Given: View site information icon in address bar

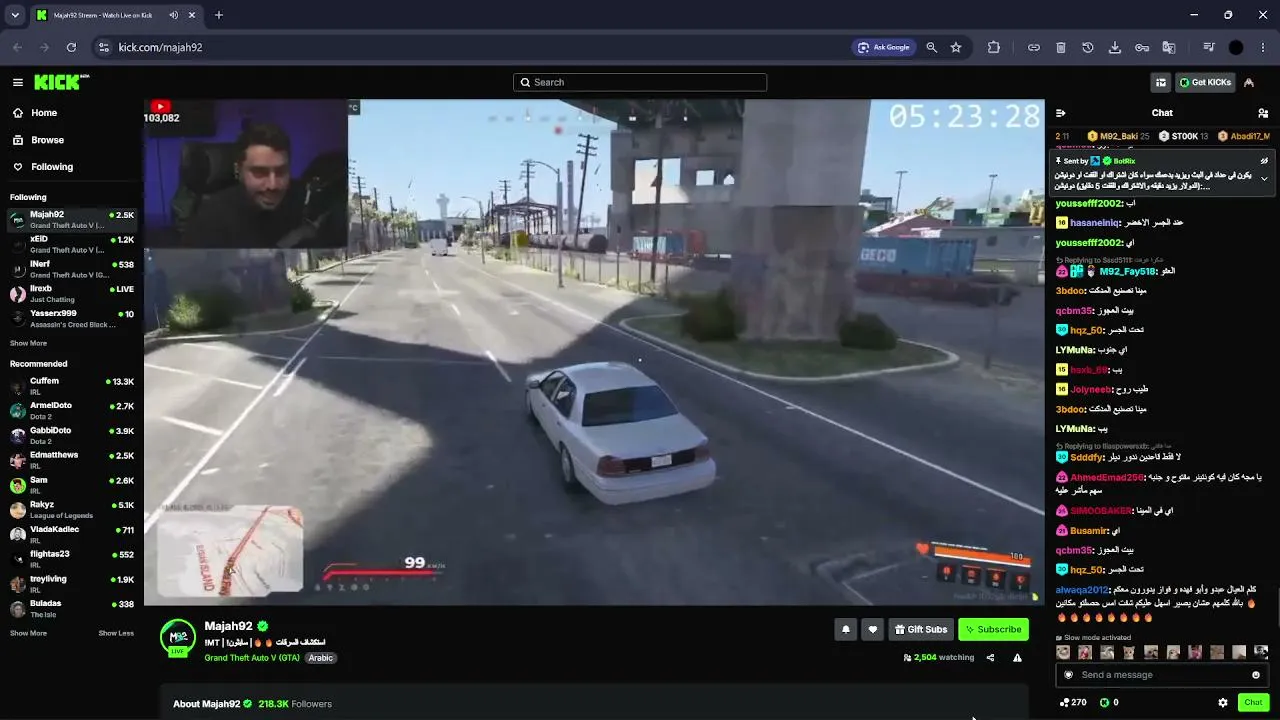Looking at the screenshot, I should point(103,47).
